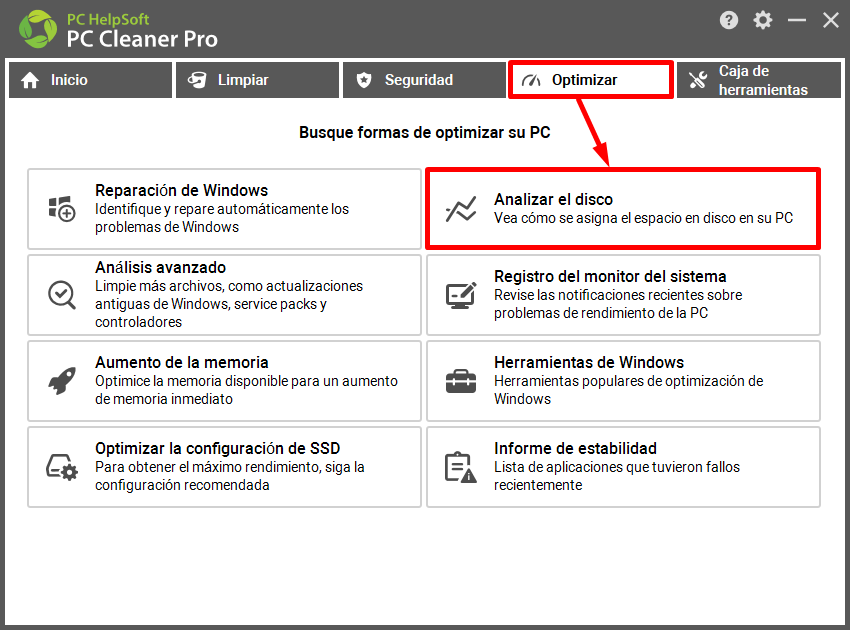The image size is (850, 630).
Task: Open the Caja de herramientas tab
Action: click(759, 80)
